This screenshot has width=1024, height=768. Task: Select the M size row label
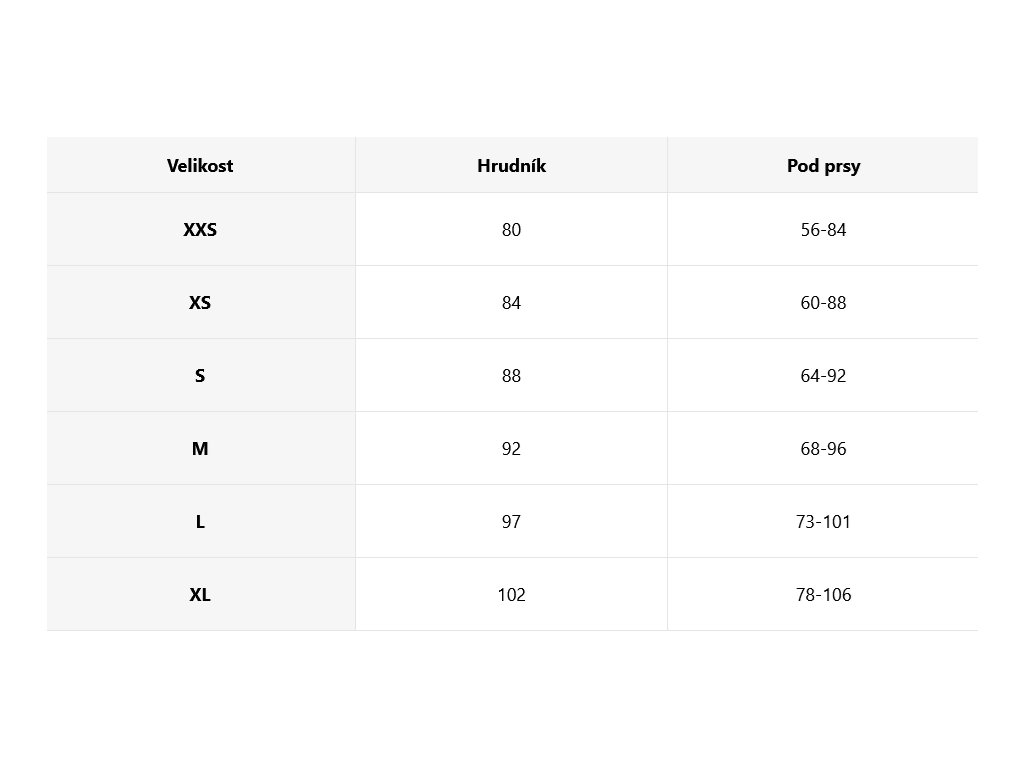(x=200, y=449)
